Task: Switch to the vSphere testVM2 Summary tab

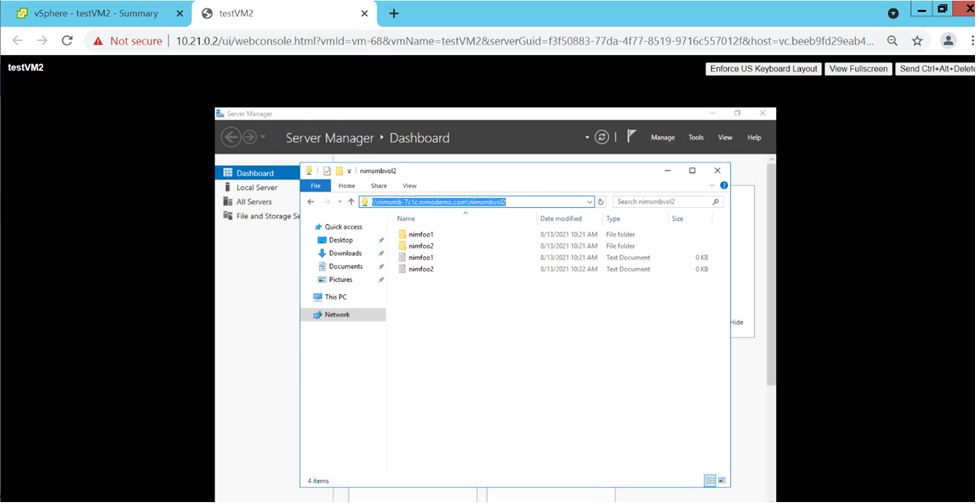Action: [x=97, y=13]
